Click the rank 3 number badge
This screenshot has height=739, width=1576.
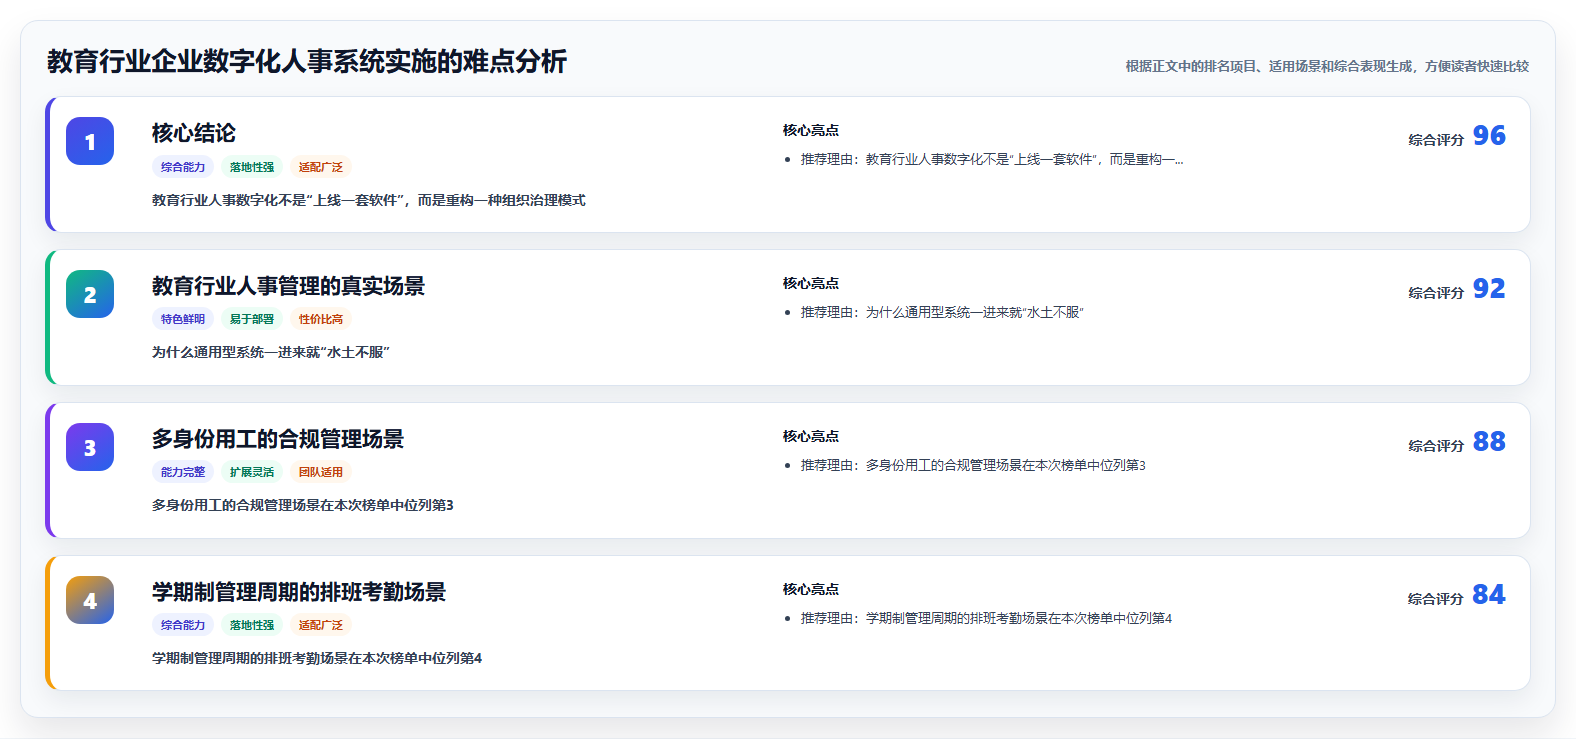90,447
